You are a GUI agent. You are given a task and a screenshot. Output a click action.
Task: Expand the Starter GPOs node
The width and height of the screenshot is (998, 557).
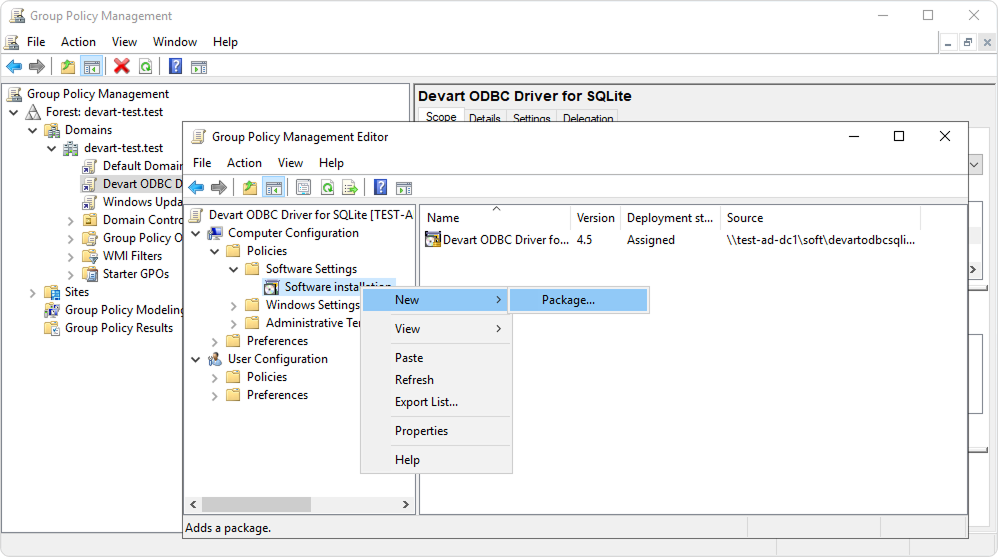pyautogui.click(x=71, y=274)
